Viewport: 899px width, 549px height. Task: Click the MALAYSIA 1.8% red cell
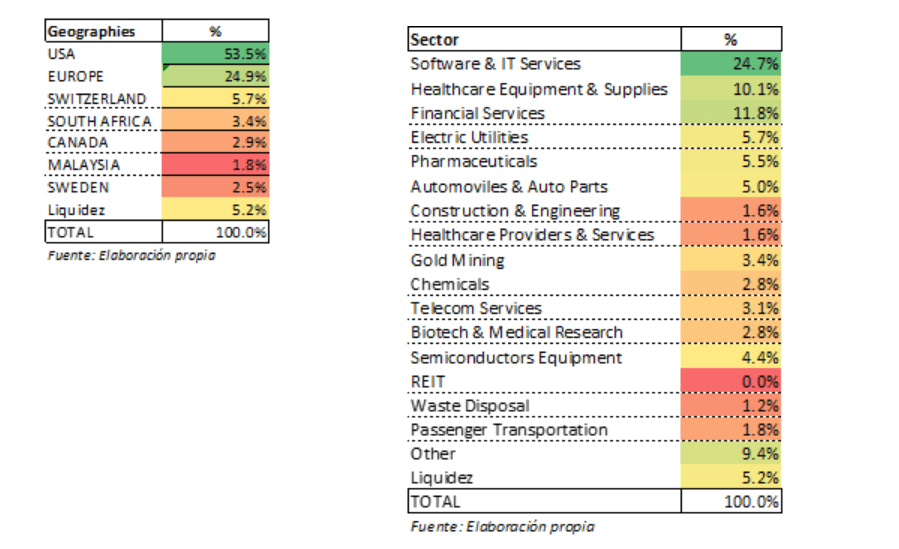click(x=216, y=164)
